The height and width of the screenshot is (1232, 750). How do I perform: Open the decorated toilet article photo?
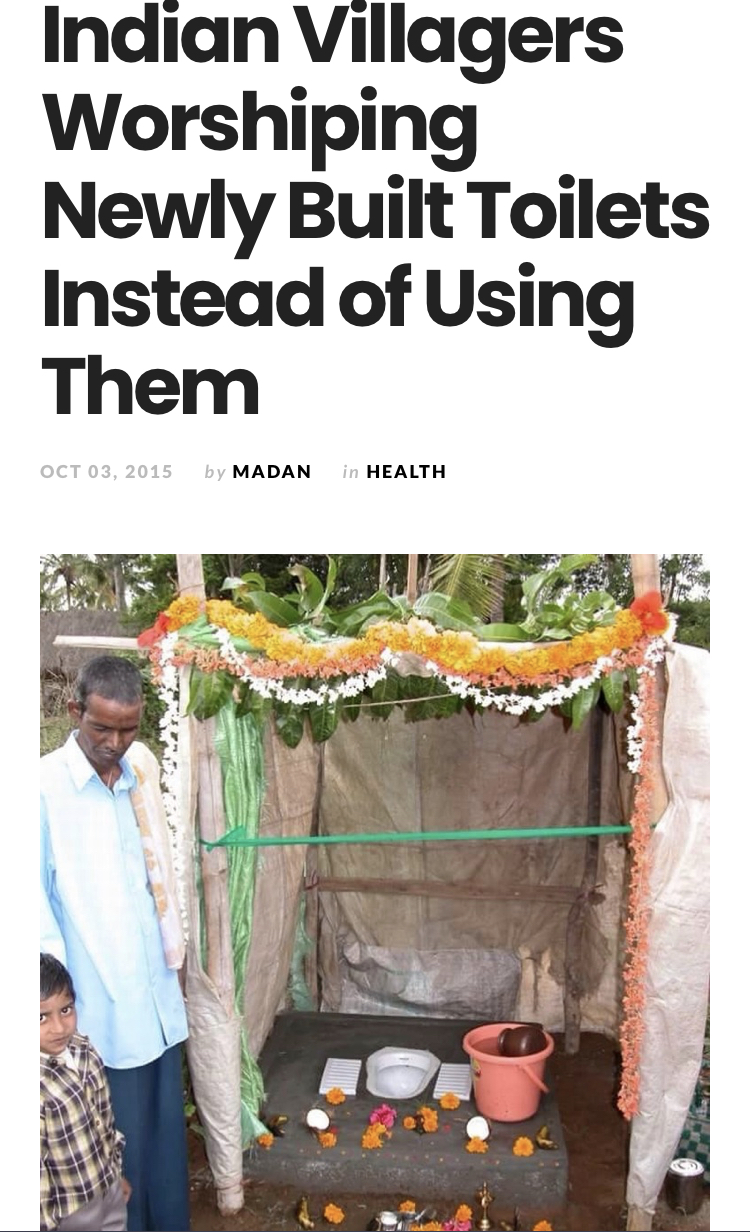point(375,892)
